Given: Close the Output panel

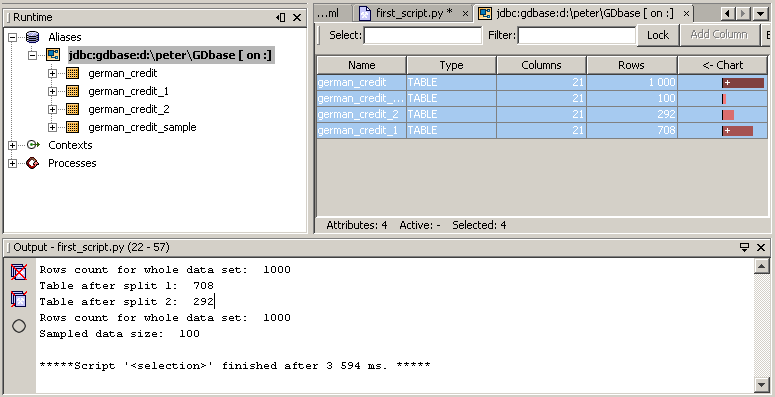Looking at the screenshot, I should 761,247.
